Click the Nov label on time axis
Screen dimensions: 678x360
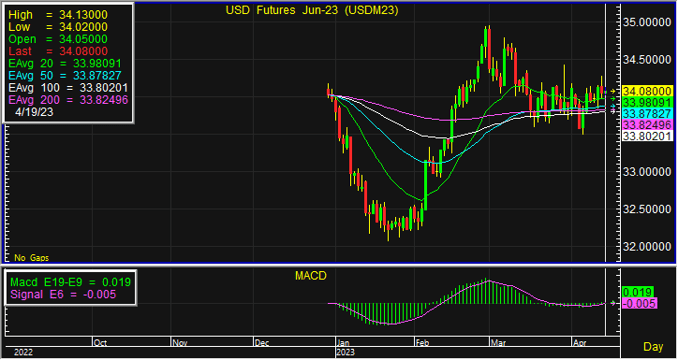tap(179, 343)
